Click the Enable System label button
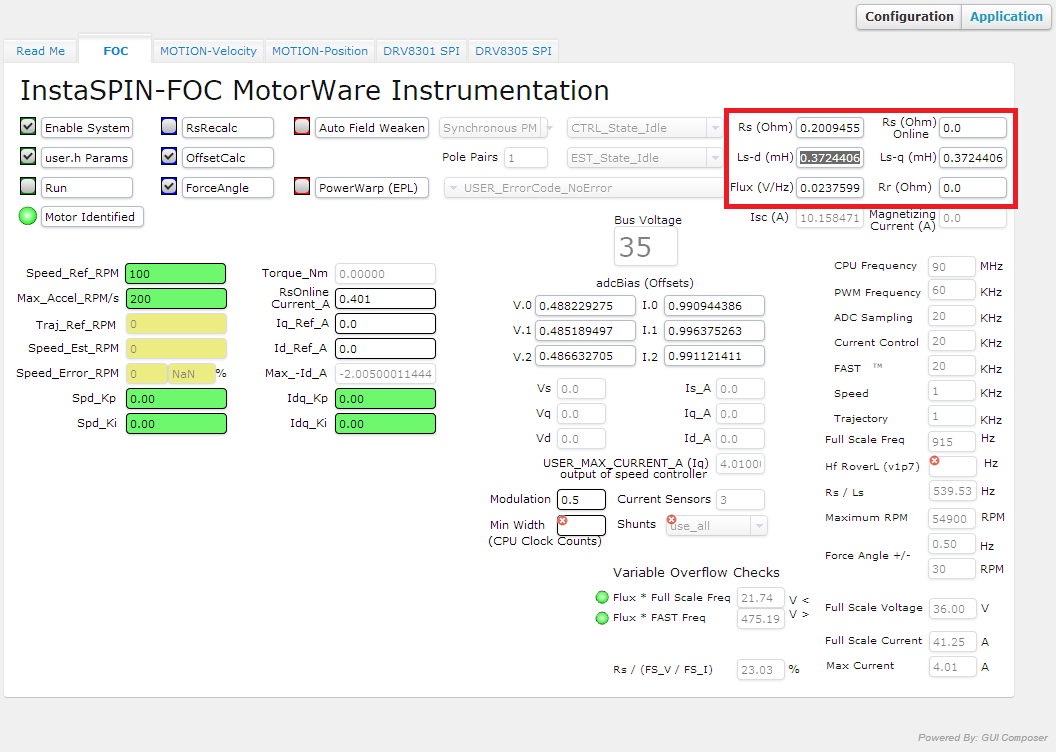 coord(87,128)
